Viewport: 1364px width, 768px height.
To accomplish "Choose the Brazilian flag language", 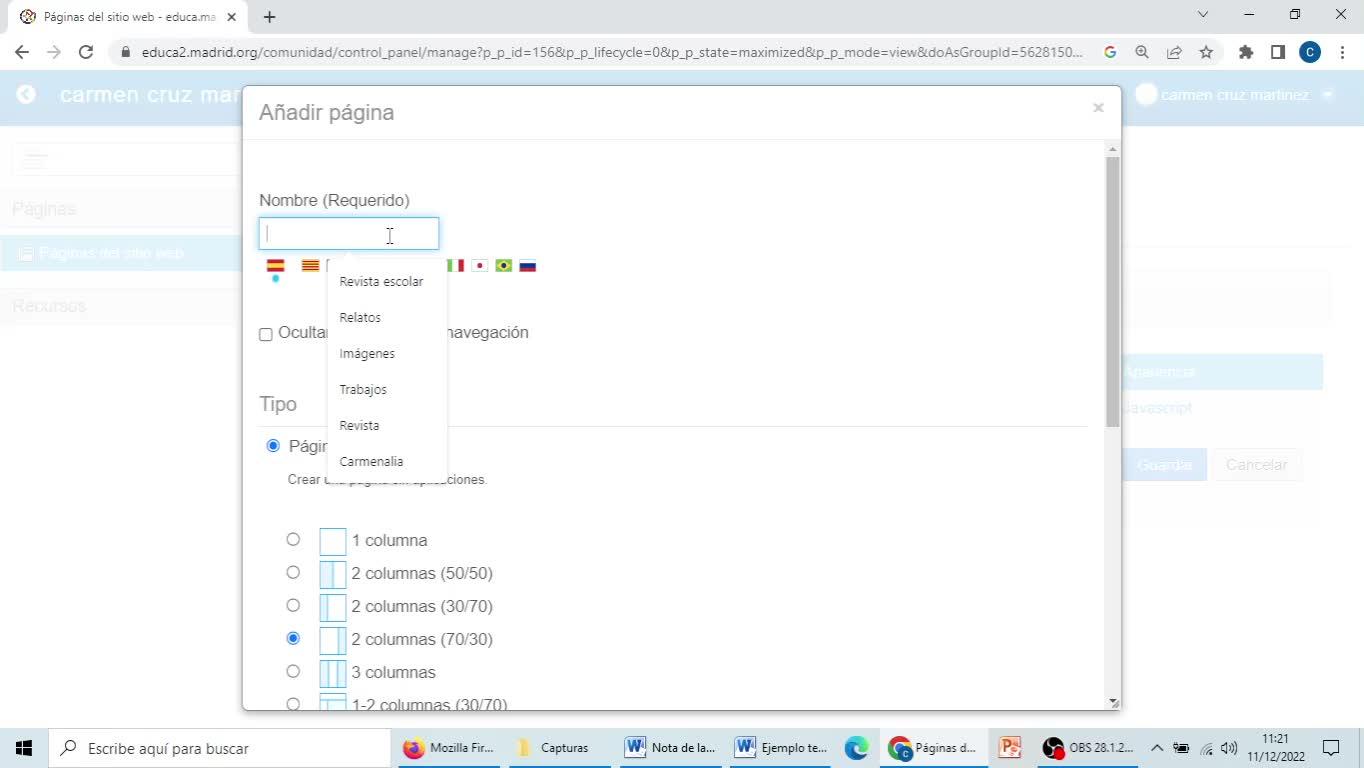I will pos(504,266).
